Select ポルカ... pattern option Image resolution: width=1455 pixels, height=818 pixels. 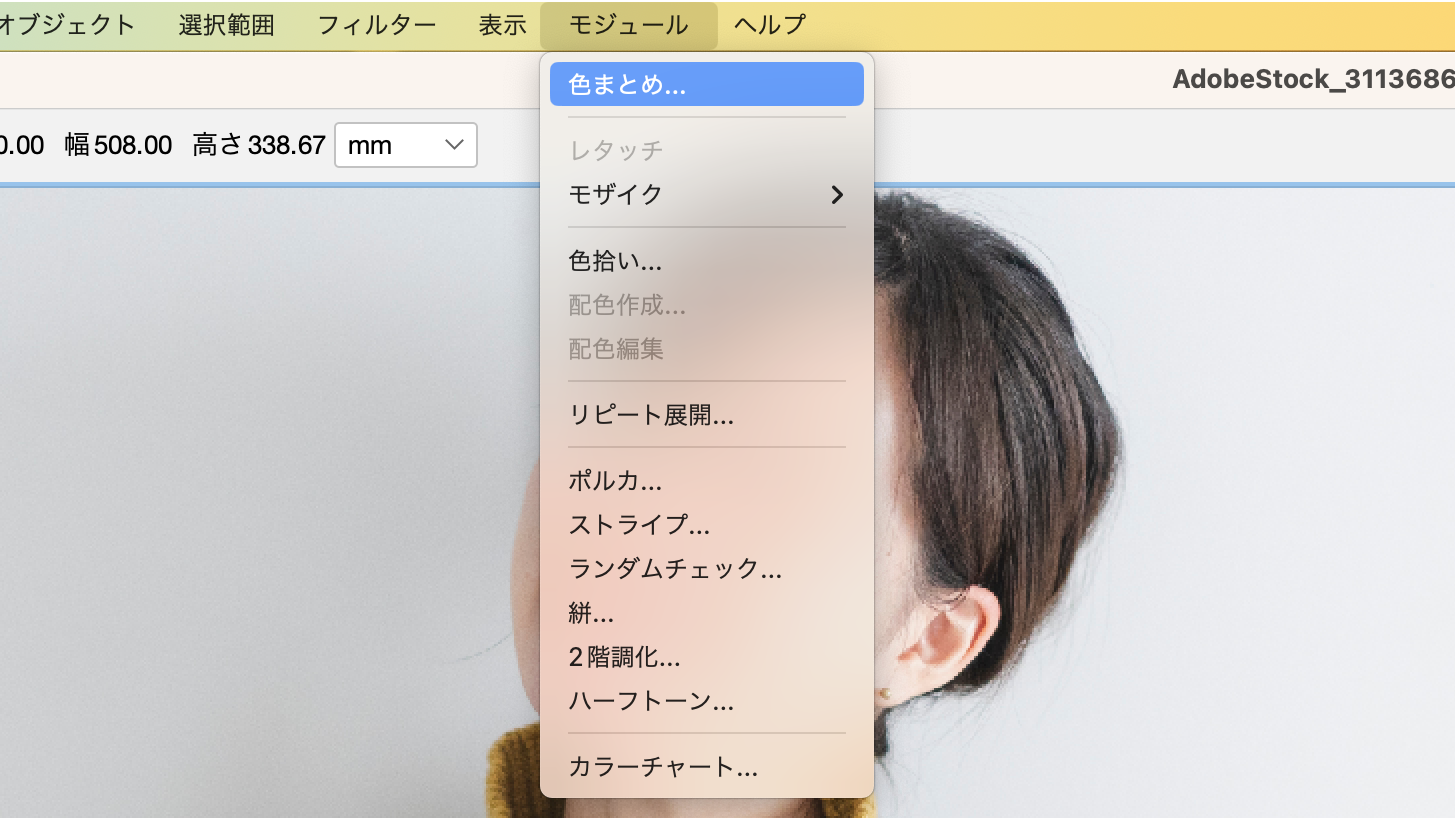click(615, 481)
